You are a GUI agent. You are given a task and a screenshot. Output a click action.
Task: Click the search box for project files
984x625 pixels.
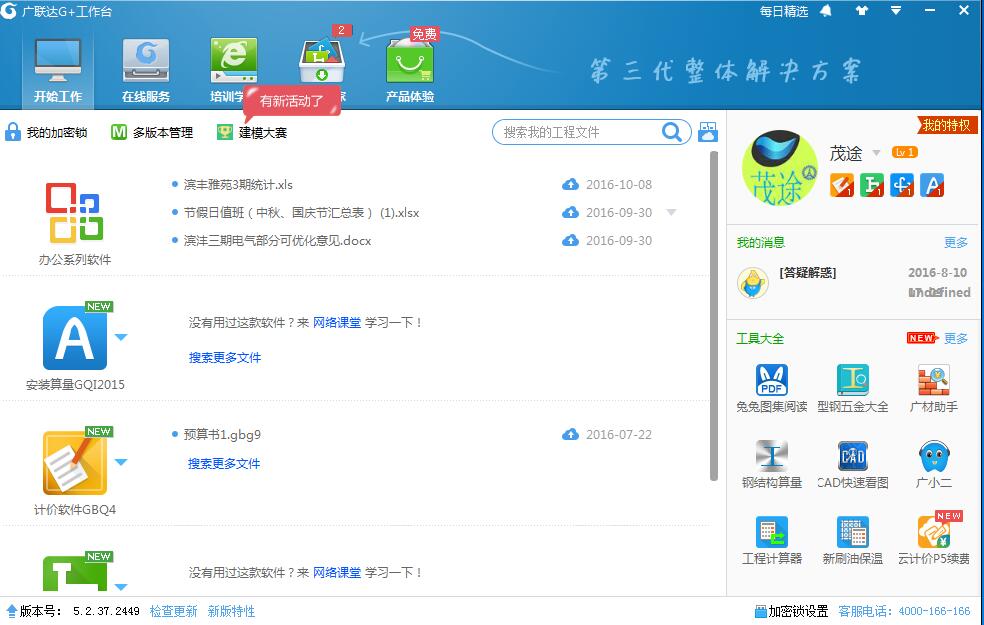580,132
